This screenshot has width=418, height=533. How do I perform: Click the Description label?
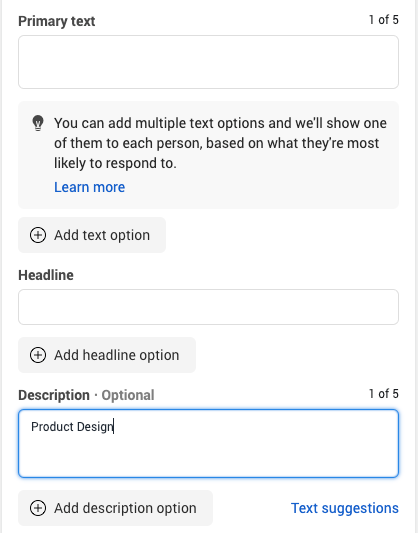tap(54, 395)
